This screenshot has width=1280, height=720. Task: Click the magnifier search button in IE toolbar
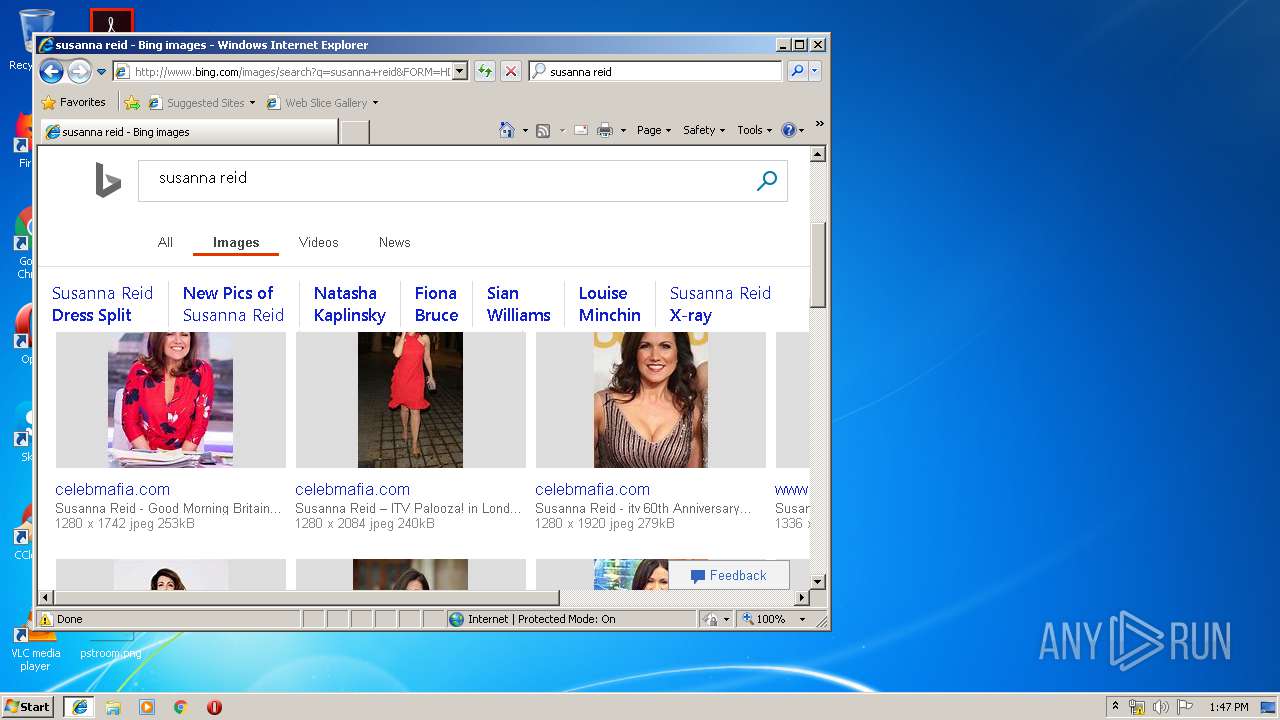(x=796, y=71)
